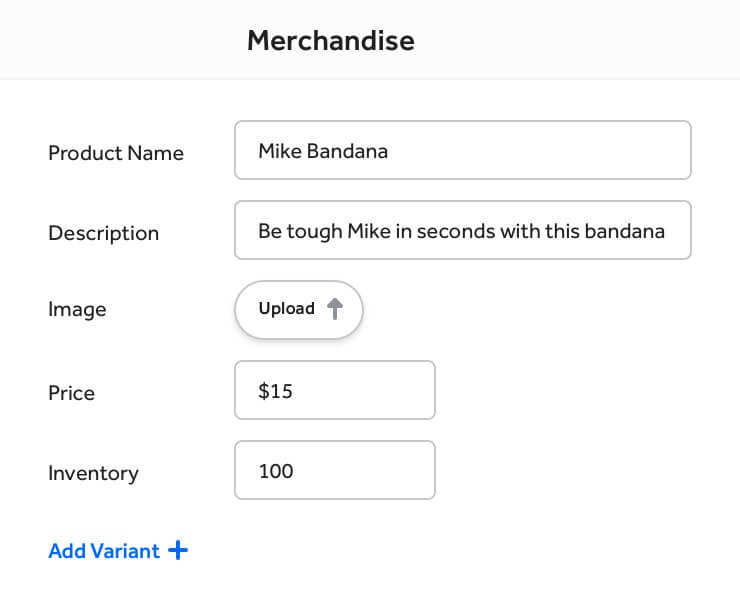Click the Add Variant link

(x=104, y=551)
